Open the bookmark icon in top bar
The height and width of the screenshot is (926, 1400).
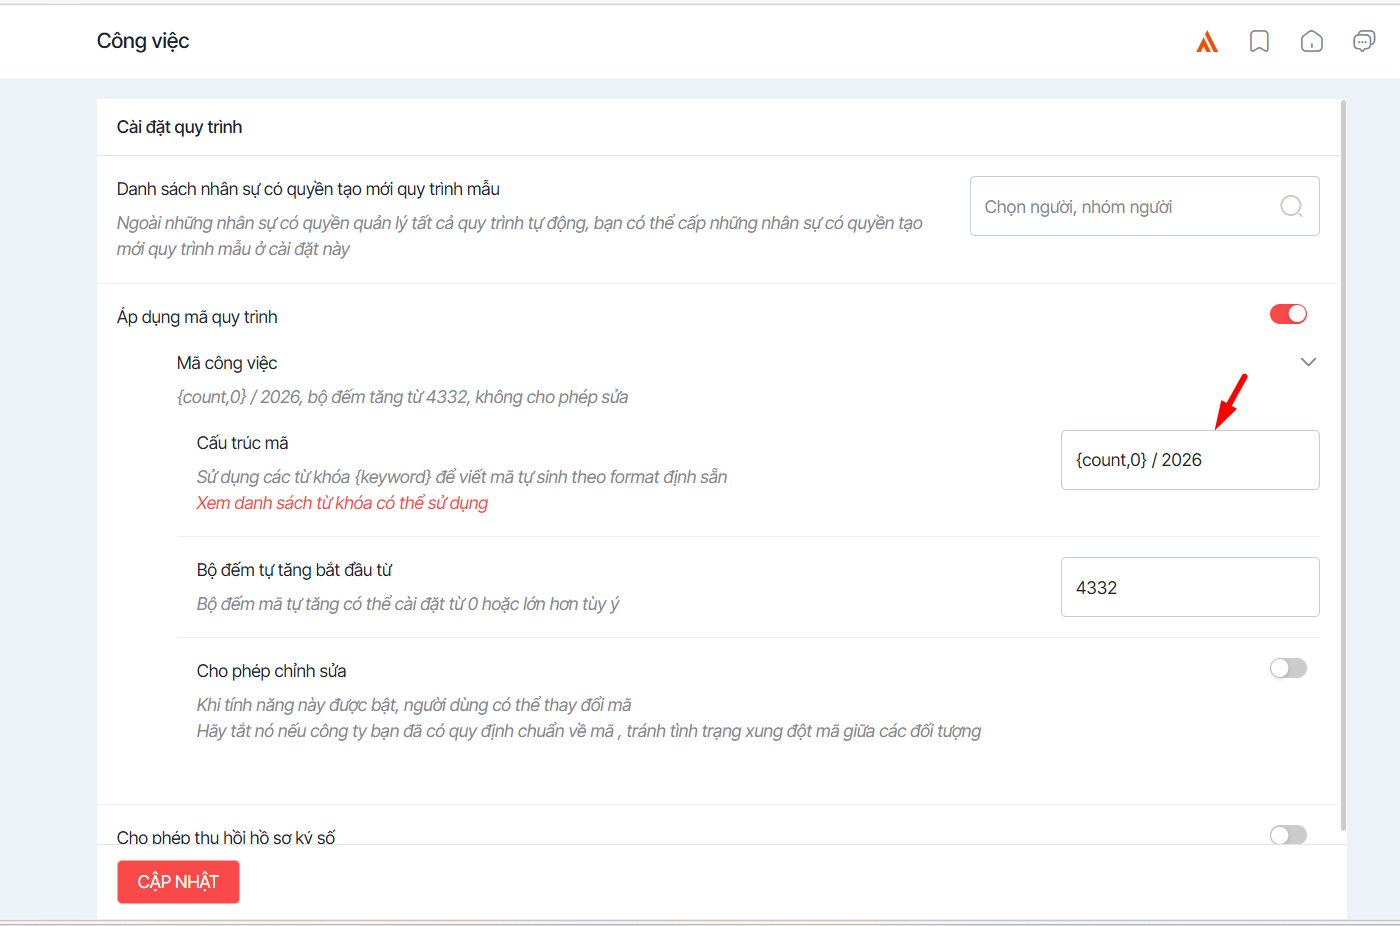point(1259,41)
